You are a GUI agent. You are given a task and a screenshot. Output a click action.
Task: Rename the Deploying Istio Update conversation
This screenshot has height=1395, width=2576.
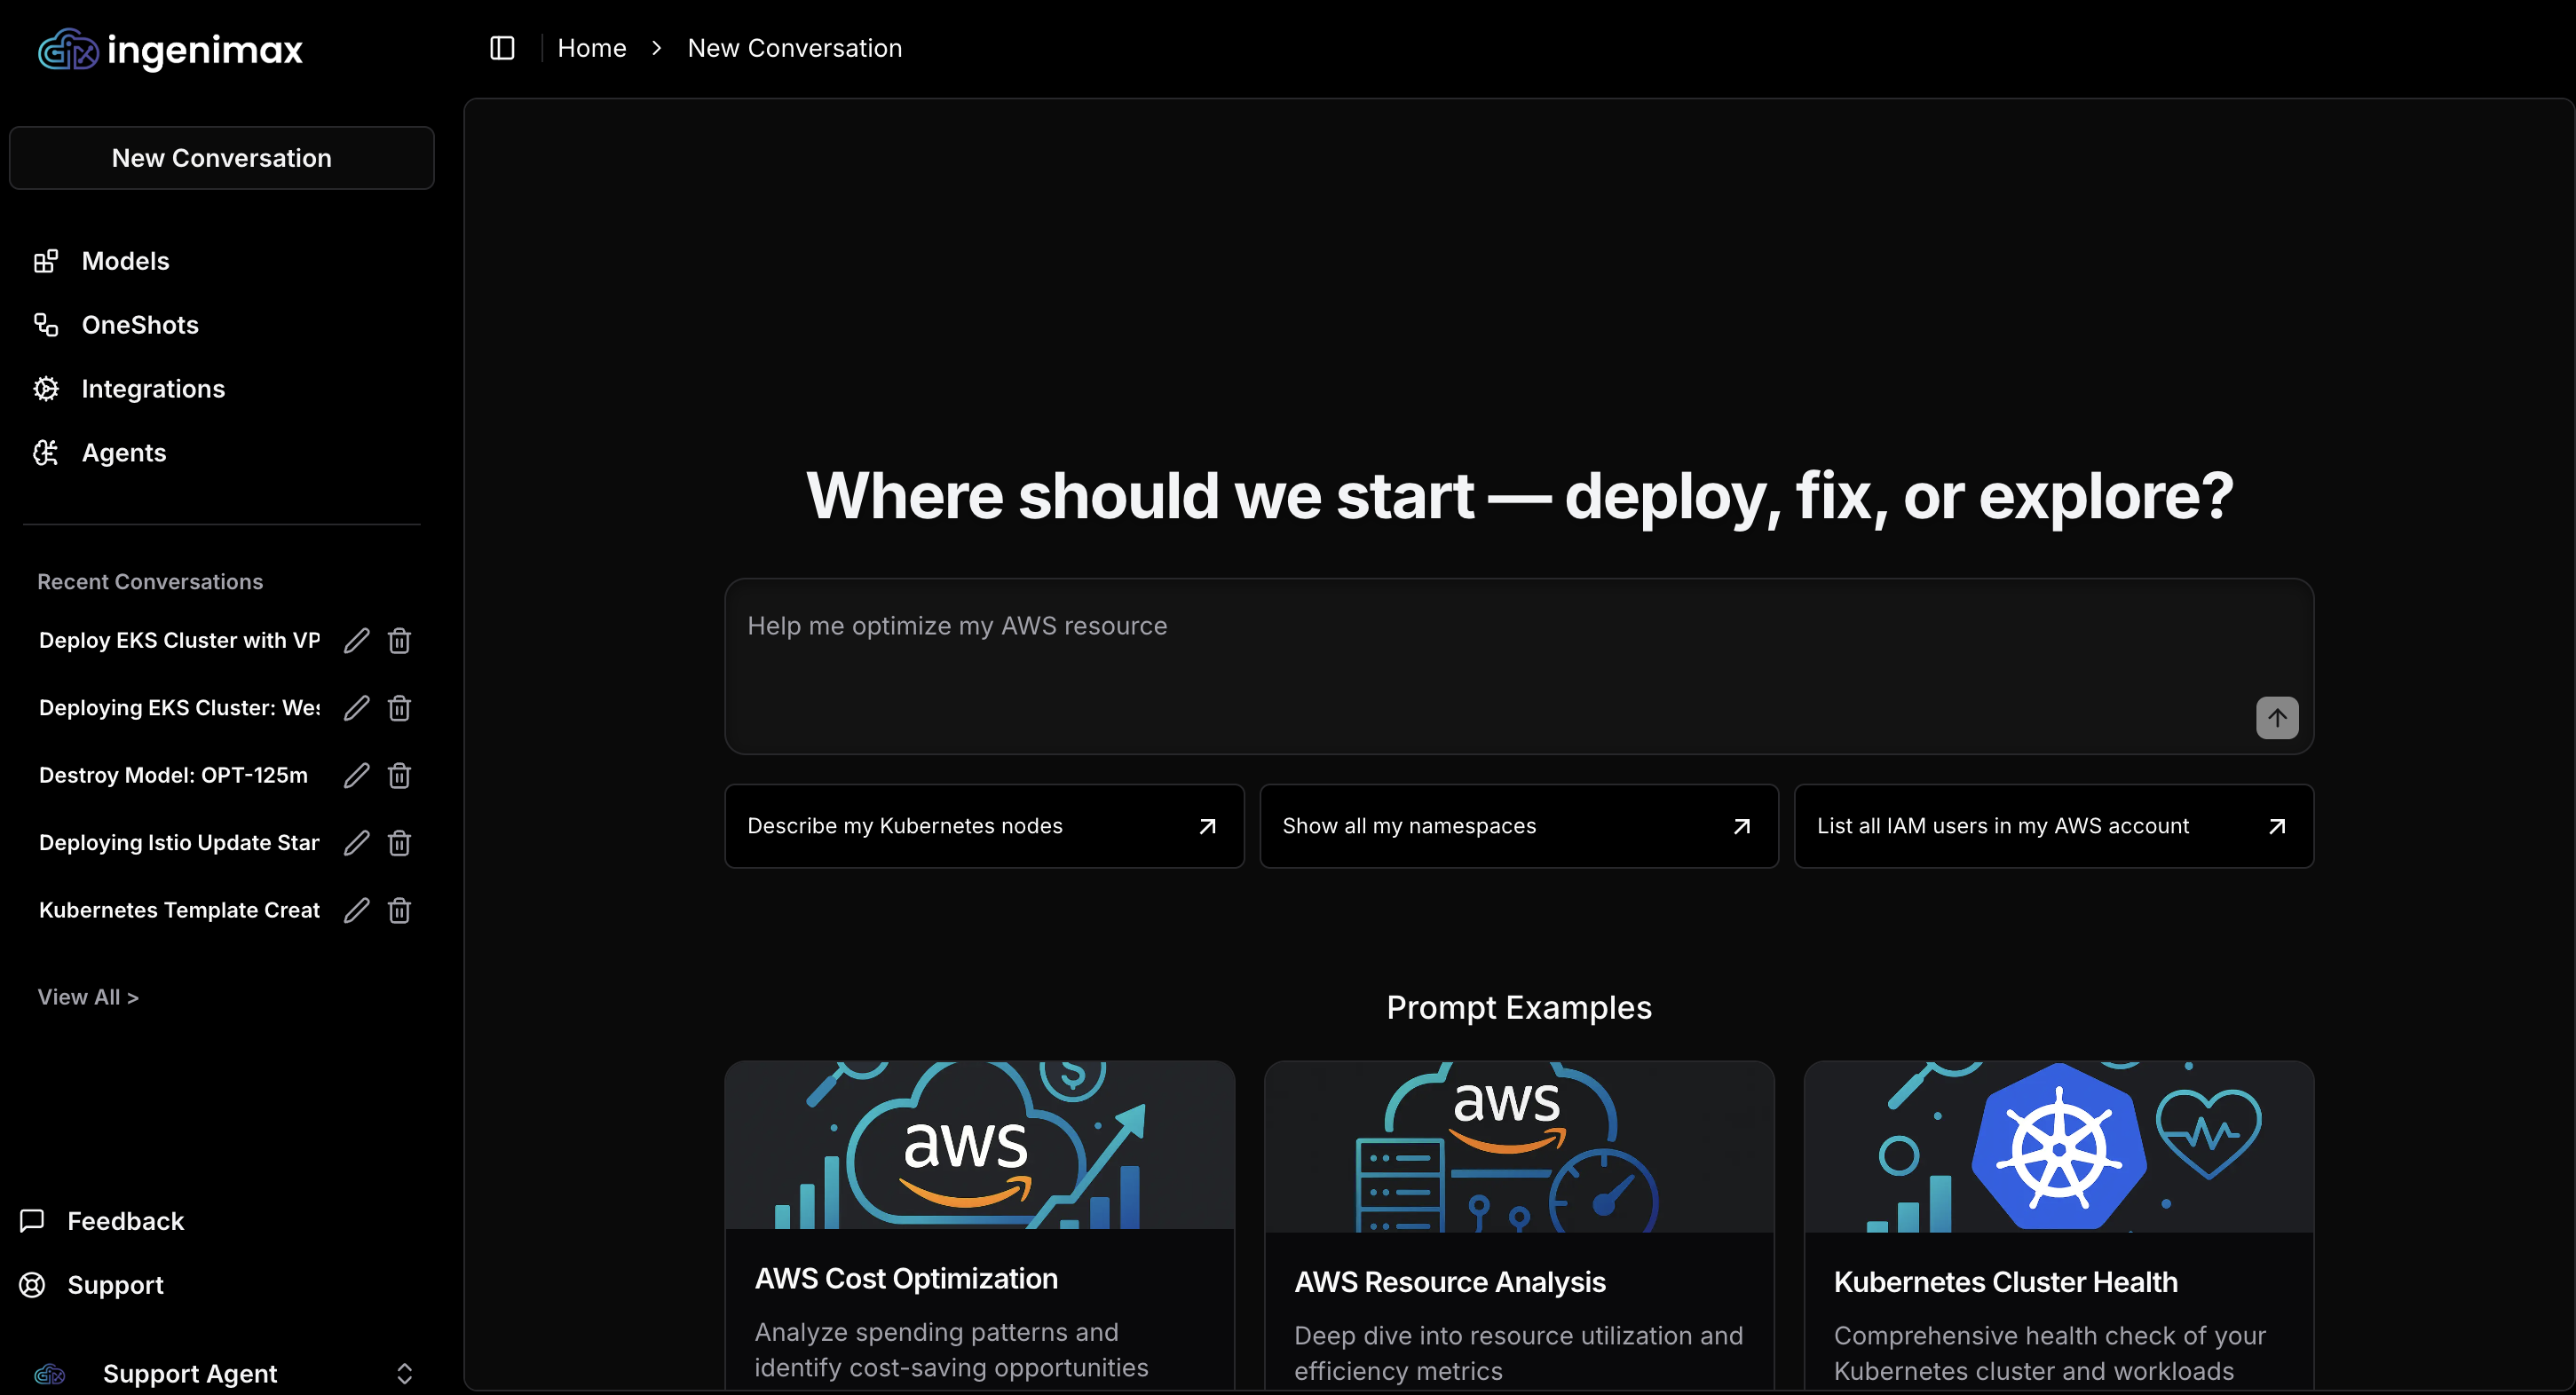click(357, 843)
